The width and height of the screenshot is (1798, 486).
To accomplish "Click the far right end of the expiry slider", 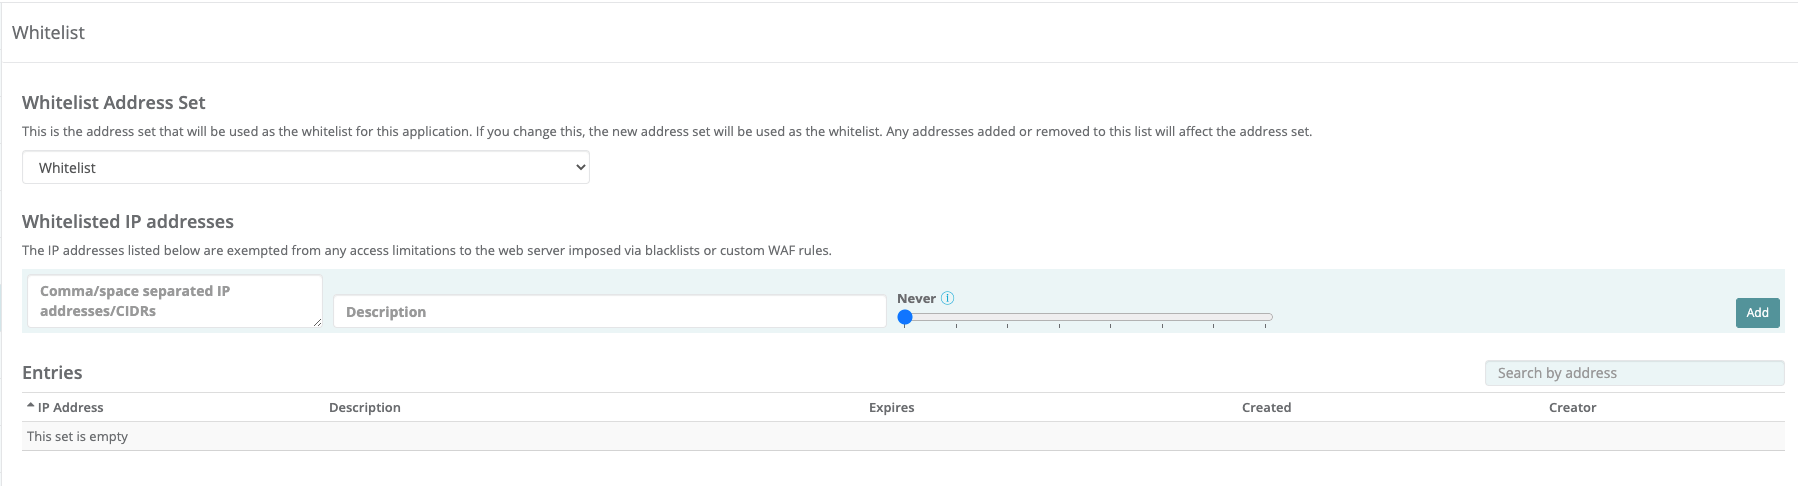I will coord(1266,318).
